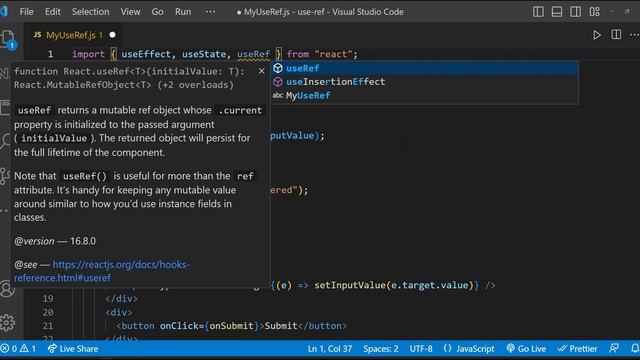Open the Manage gear in activity bar
Image resolution: width=640 pixels, height=360 pixels.
(7, 322)
